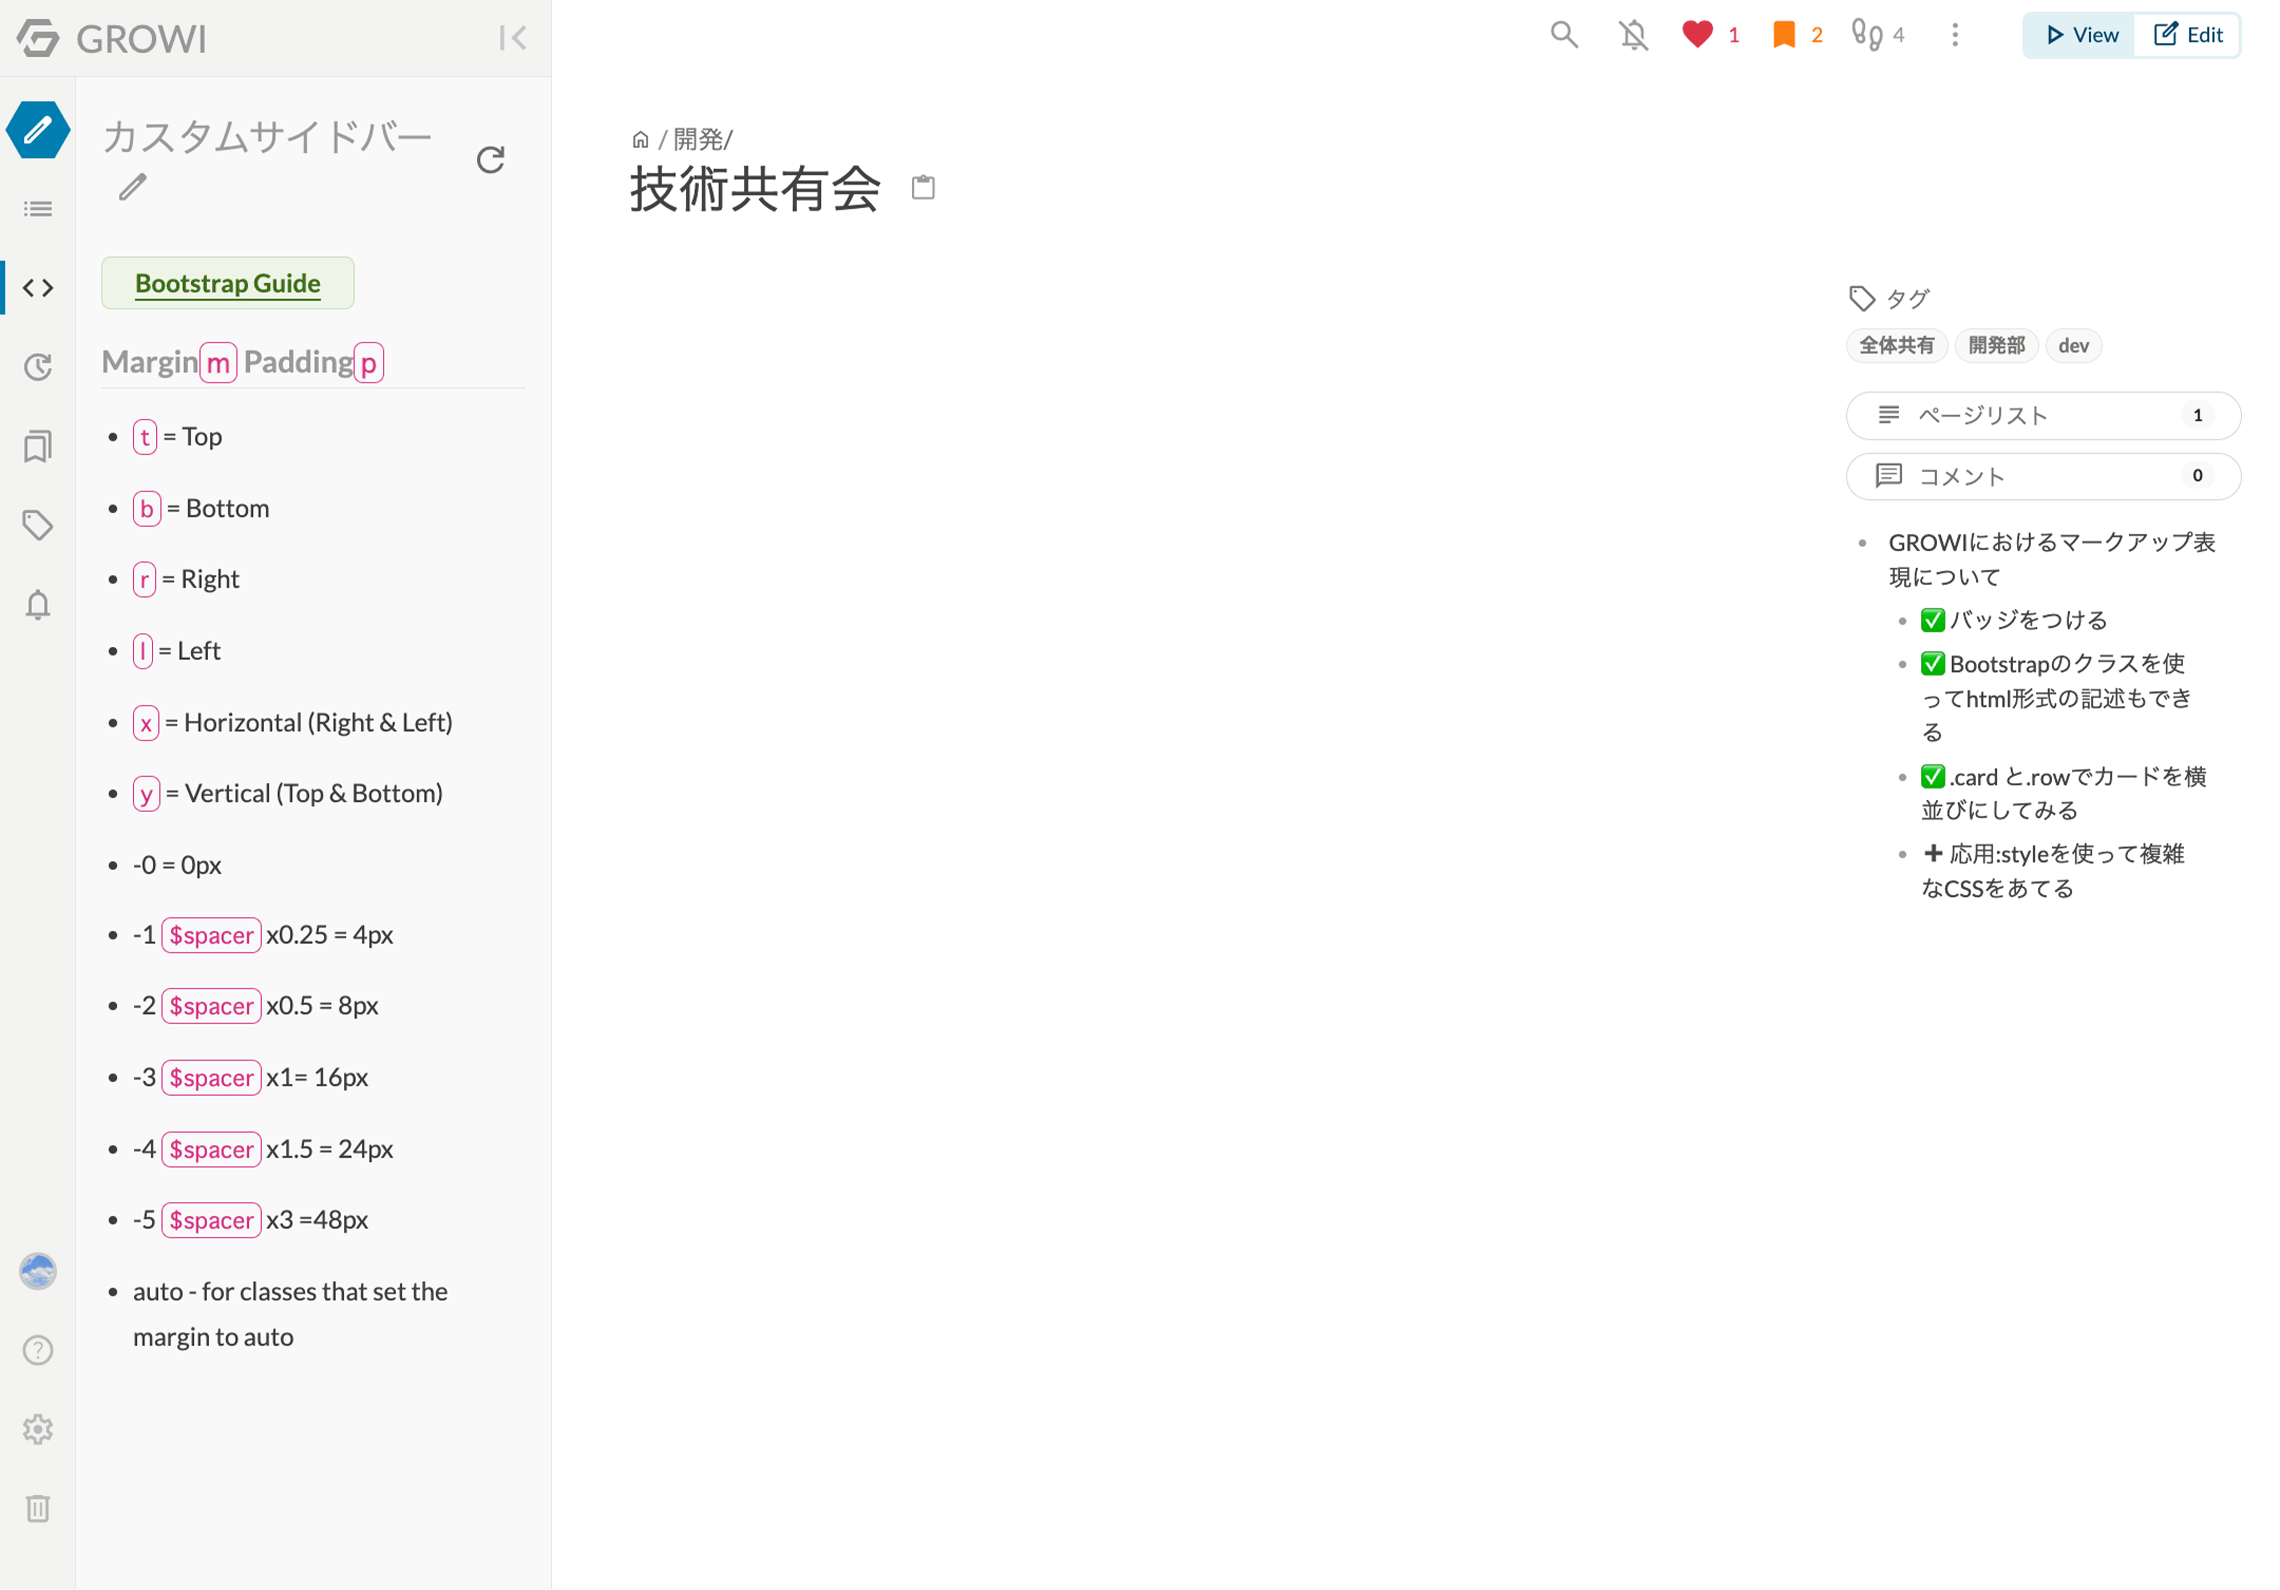Open the Bootstrap Guide link
The height and width of the screenshot is (1590, 2280).
click(x=228, y=283)
